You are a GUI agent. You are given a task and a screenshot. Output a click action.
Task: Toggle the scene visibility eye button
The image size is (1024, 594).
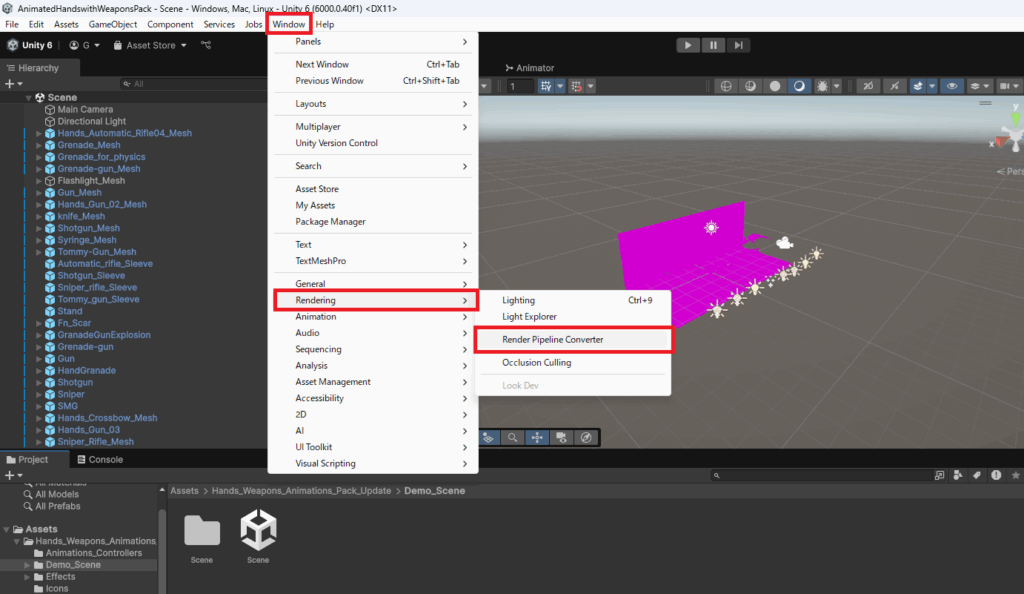(952, 86)
